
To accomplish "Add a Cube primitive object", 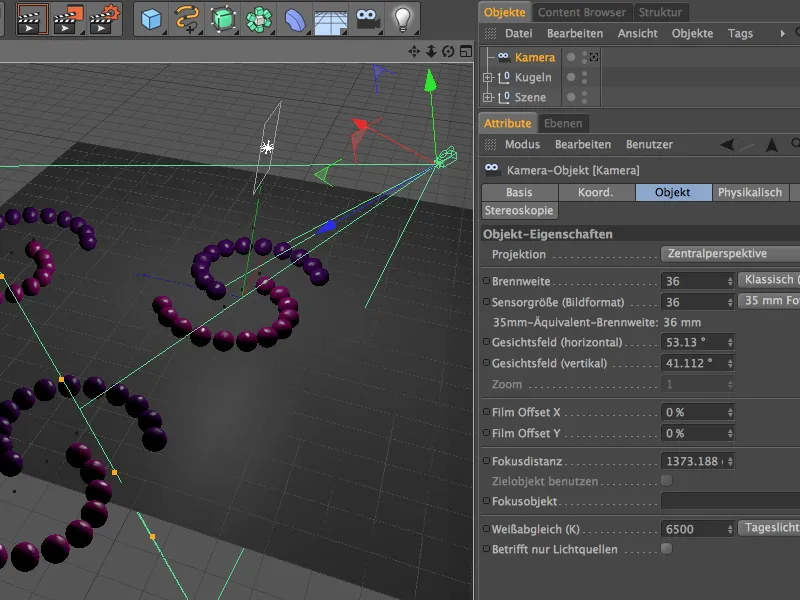I will point(152,19).
